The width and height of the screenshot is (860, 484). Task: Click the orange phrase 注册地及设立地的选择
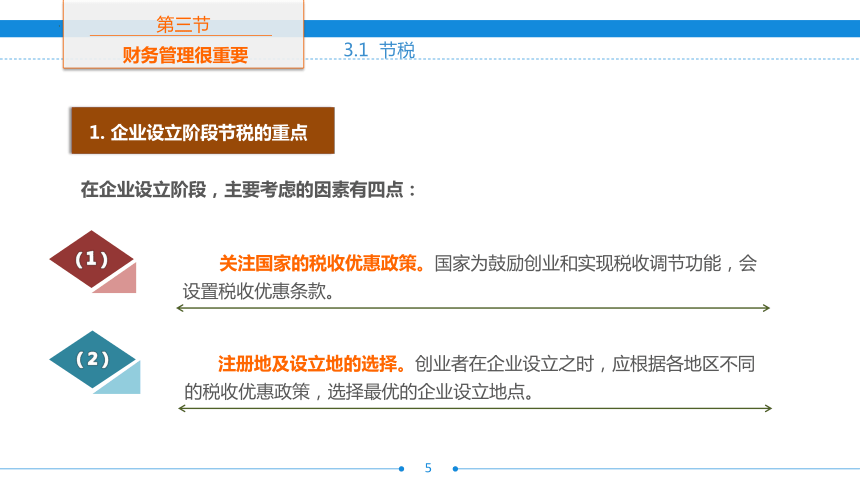(x=312, y=364)
